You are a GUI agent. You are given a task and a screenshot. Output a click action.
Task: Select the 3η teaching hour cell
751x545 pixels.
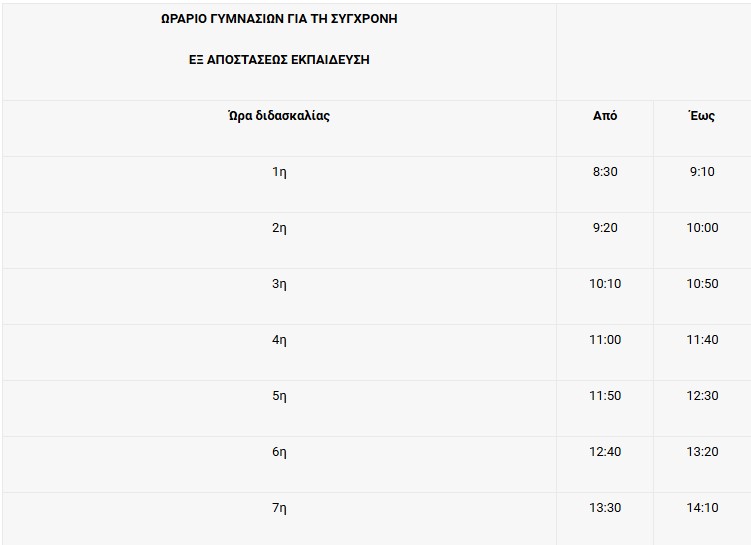point(279,284)
